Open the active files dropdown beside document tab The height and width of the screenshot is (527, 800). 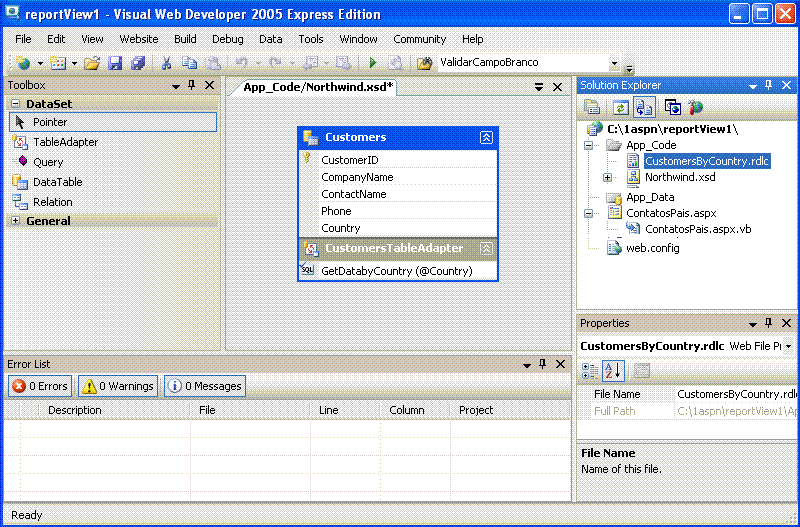pos(539,87)
